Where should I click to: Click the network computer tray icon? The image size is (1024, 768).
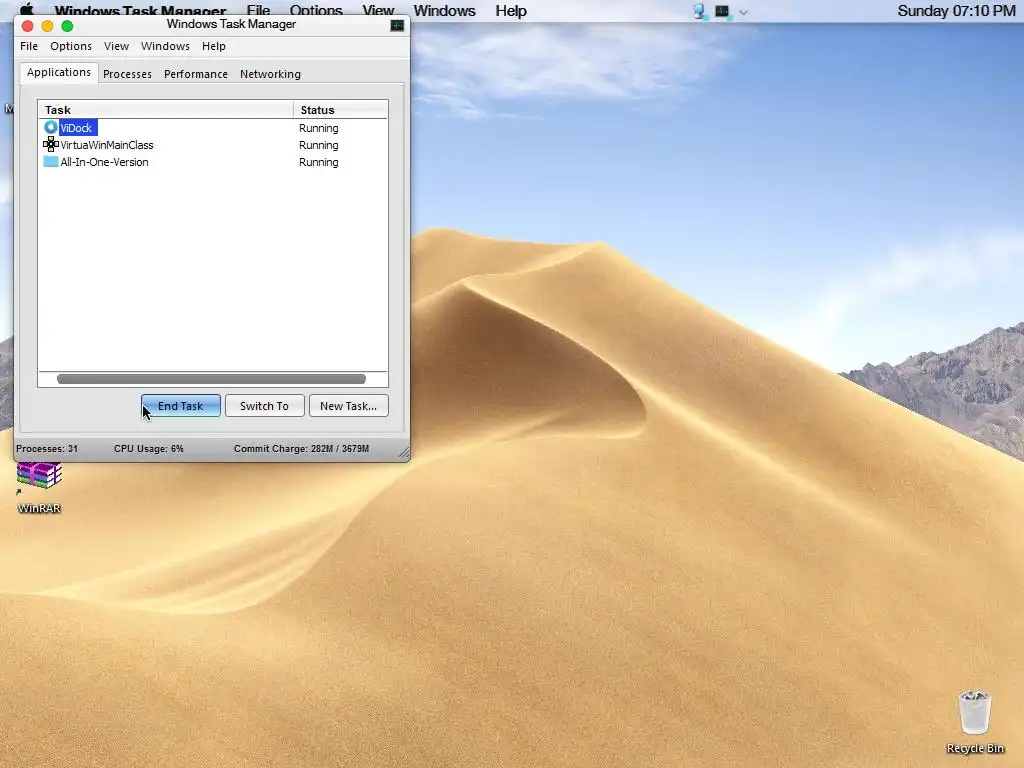(x=699, y=11)
